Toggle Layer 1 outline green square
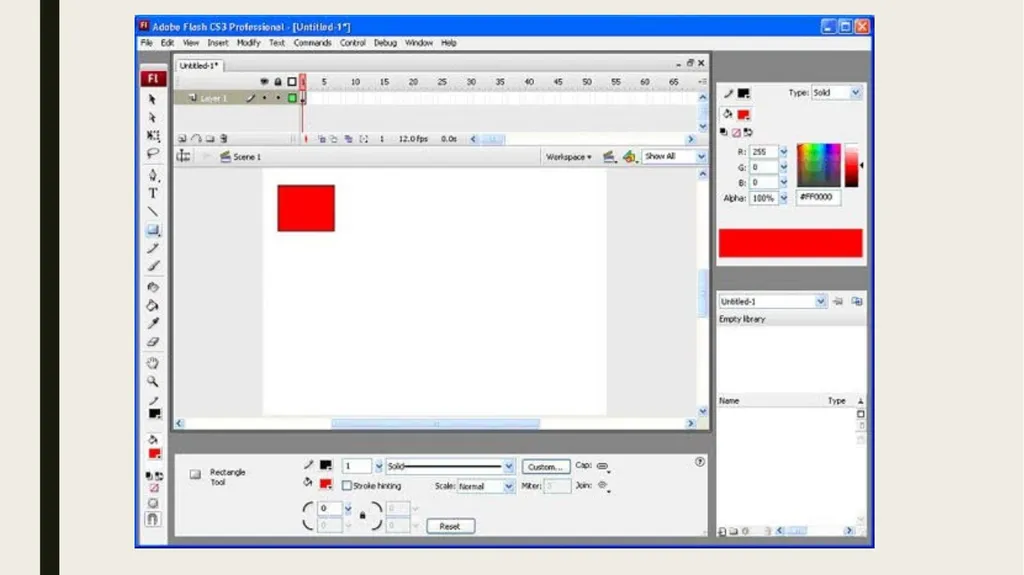Viewport: 1024px width, 575px height. pyautogui.click(x=292, y=98)
